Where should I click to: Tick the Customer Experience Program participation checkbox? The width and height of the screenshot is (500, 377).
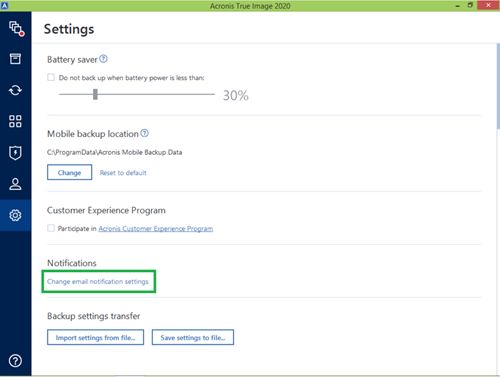click(x=51, y=228)
